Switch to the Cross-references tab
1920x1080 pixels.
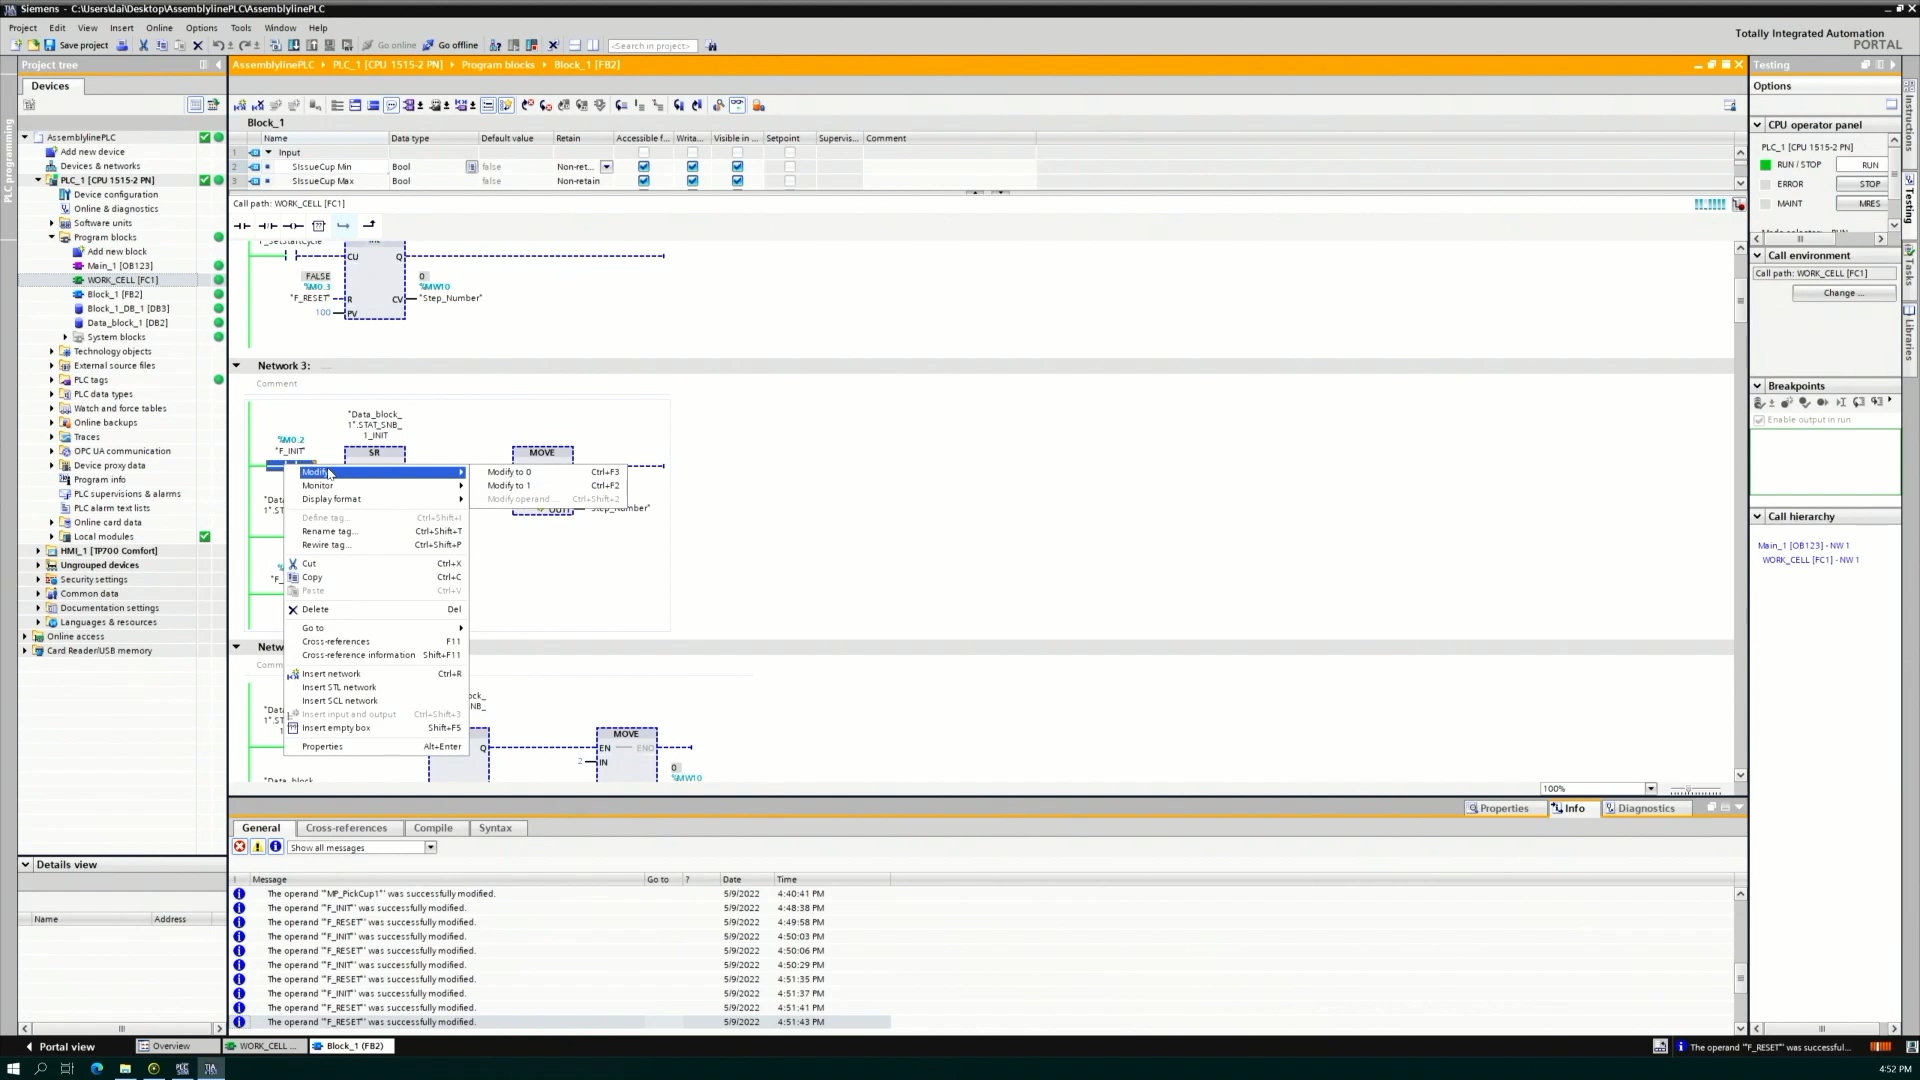(x=346, y=828)
